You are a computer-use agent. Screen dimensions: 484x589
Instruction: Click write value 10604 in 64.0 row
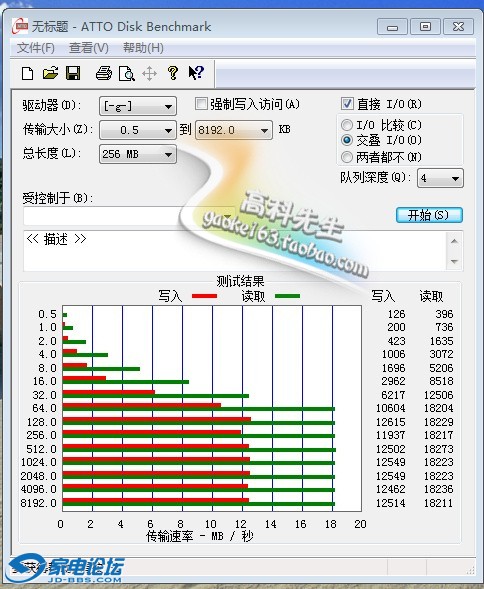pos(391,408)
